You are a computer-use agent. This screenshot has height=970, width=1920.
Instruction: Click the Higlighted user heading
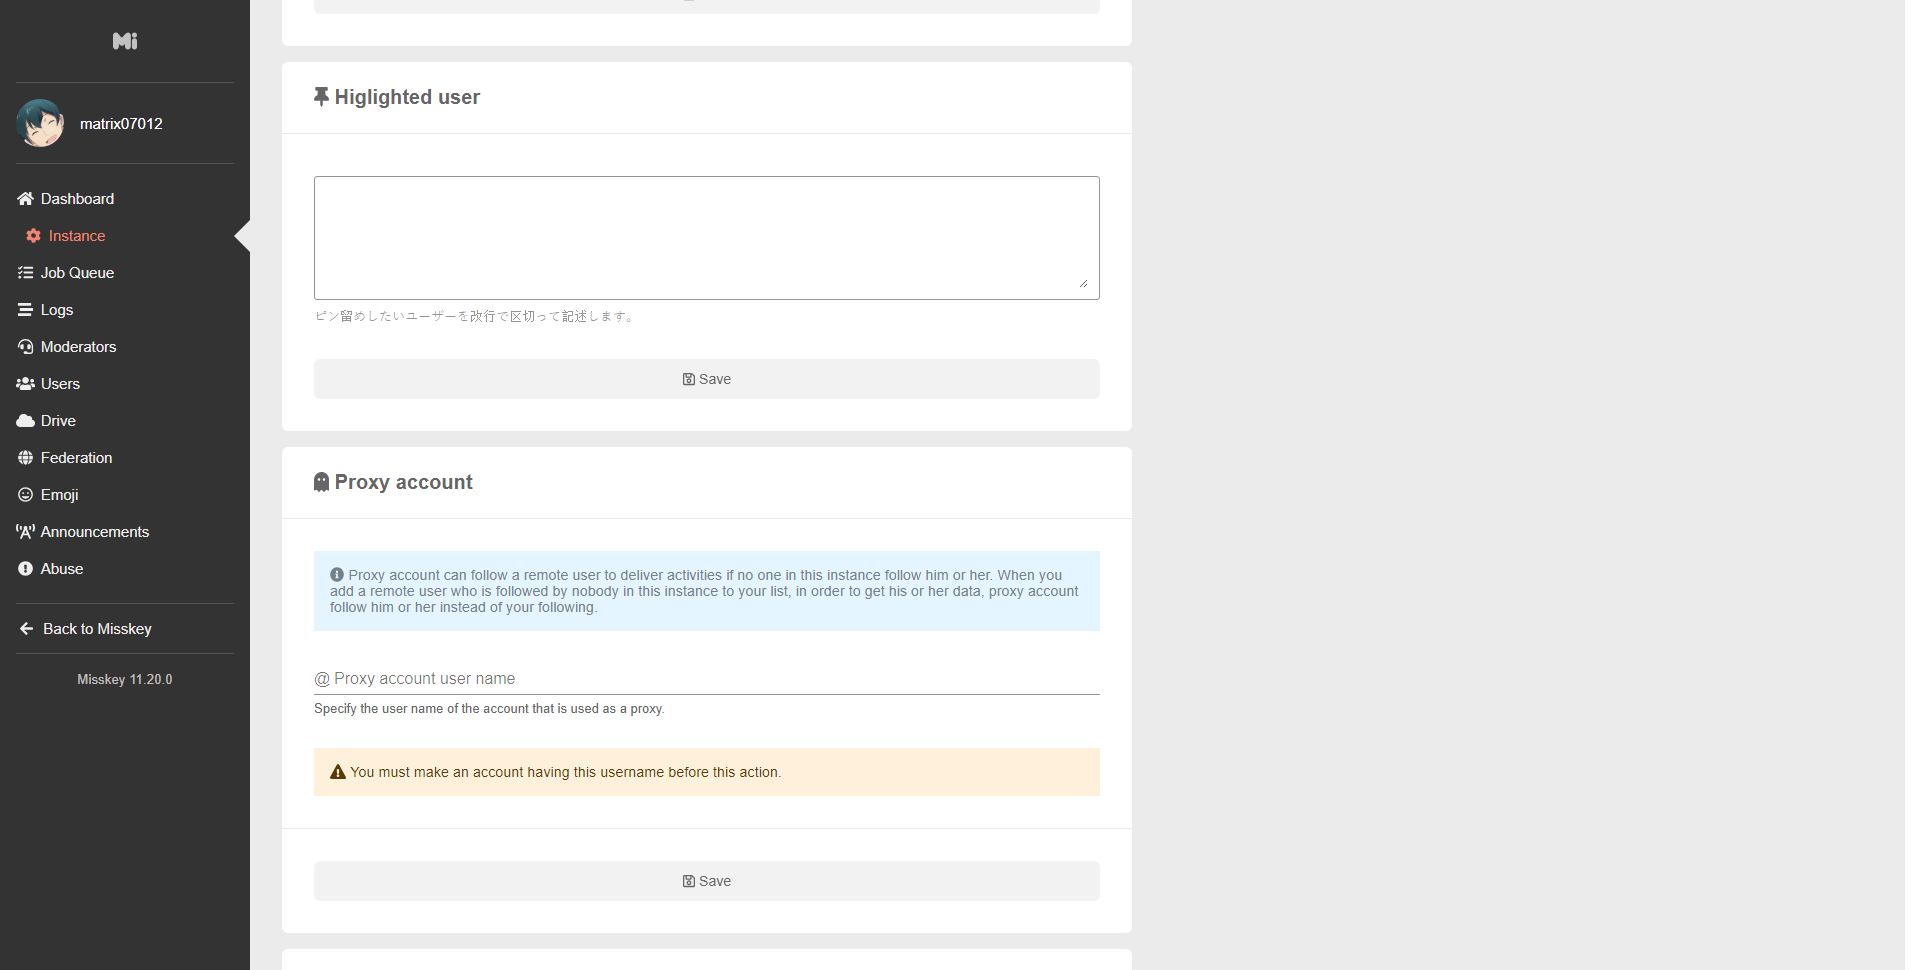click(x=407, y=97)
